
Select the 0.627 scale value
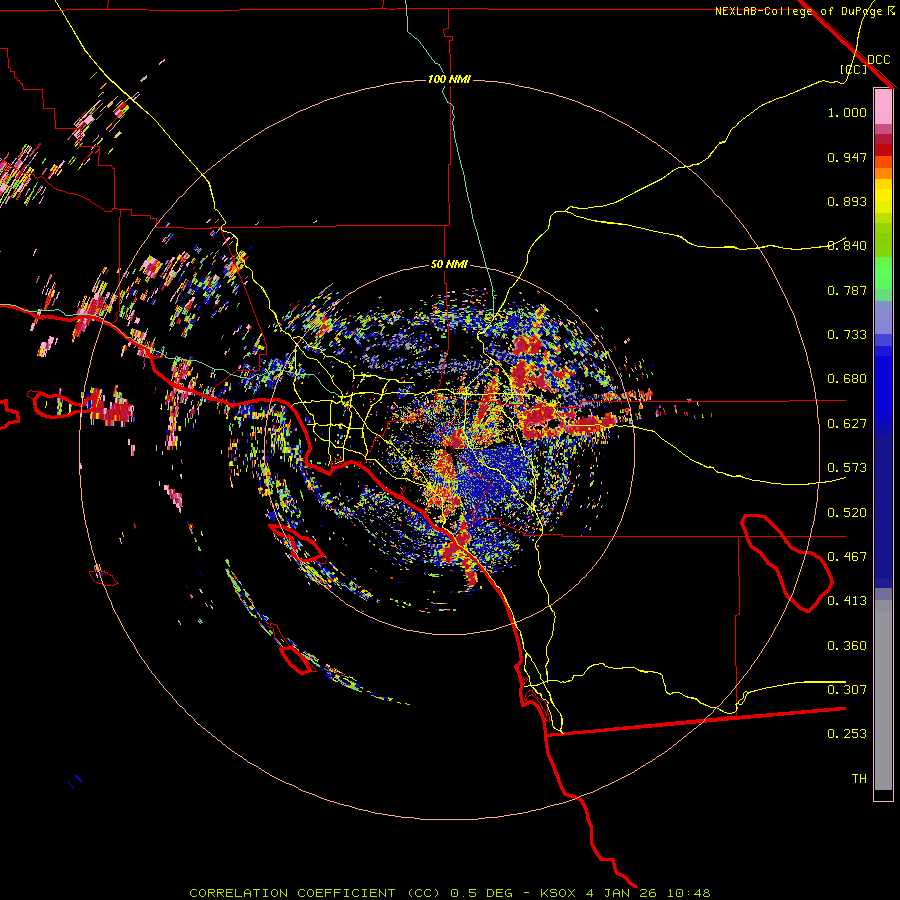[x=847, y=424]
